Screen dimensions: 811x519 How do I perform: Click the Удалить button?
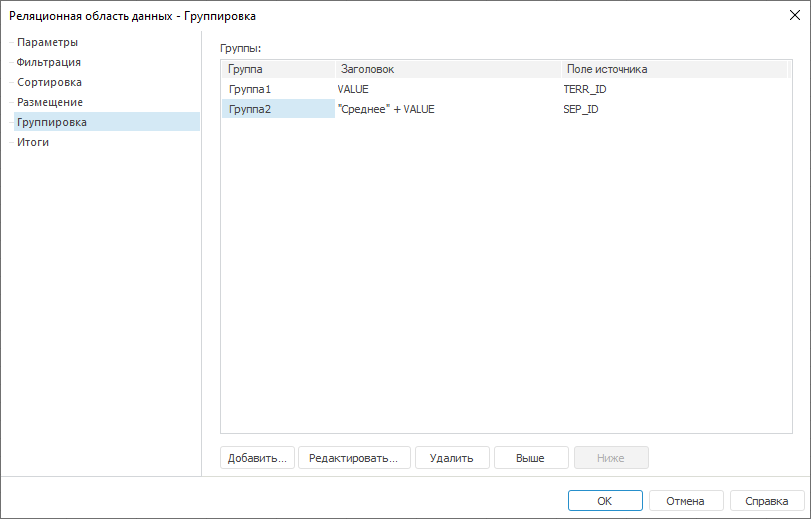[x=451, y=458]
